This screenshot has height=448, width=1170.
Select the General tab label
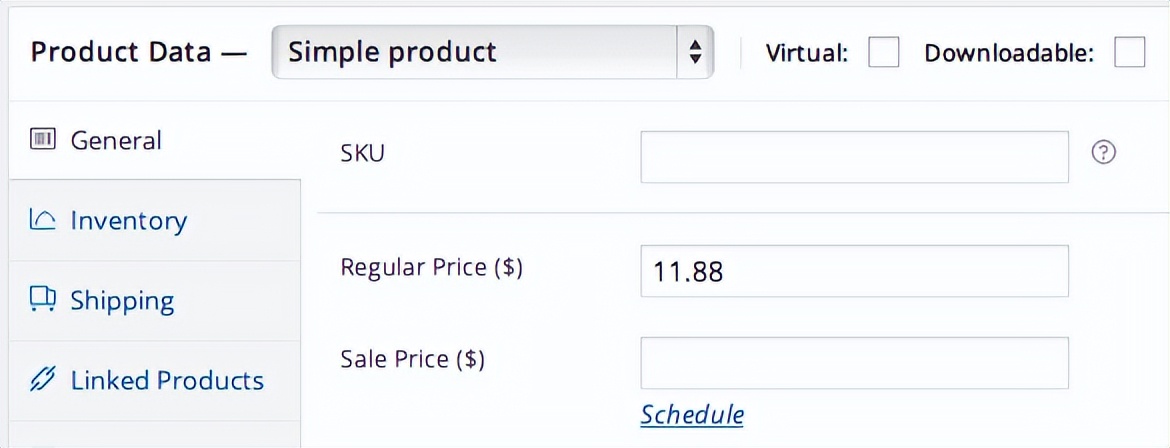click(x=116, y=140)
